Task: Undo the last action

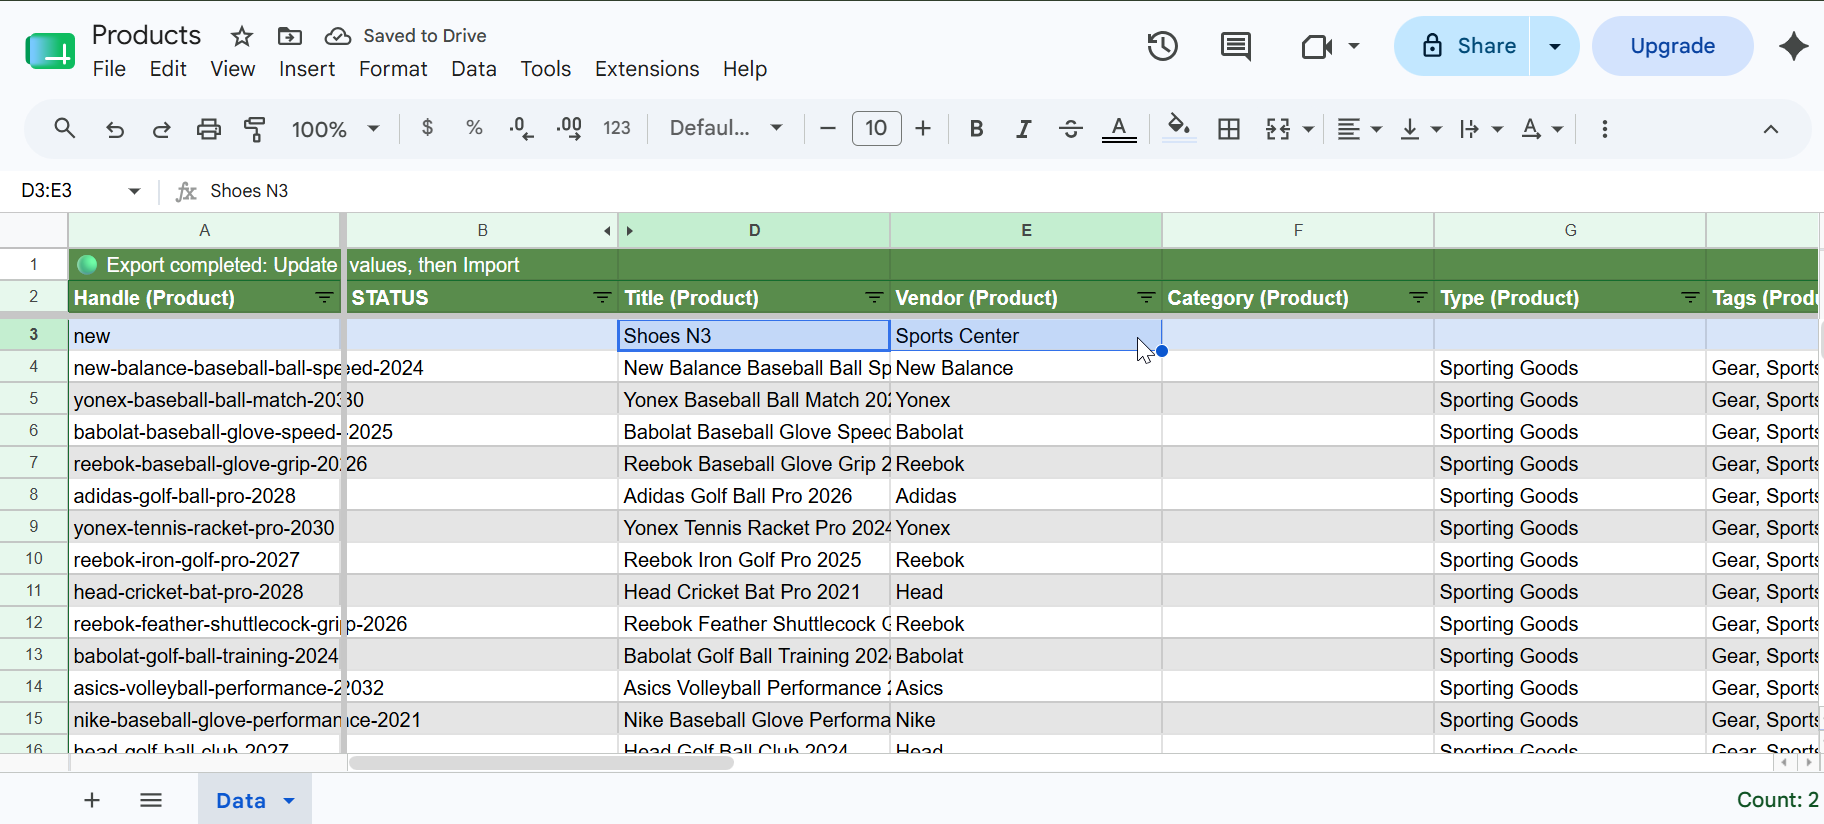Action: pyautogui.click(x=115, y=129)
